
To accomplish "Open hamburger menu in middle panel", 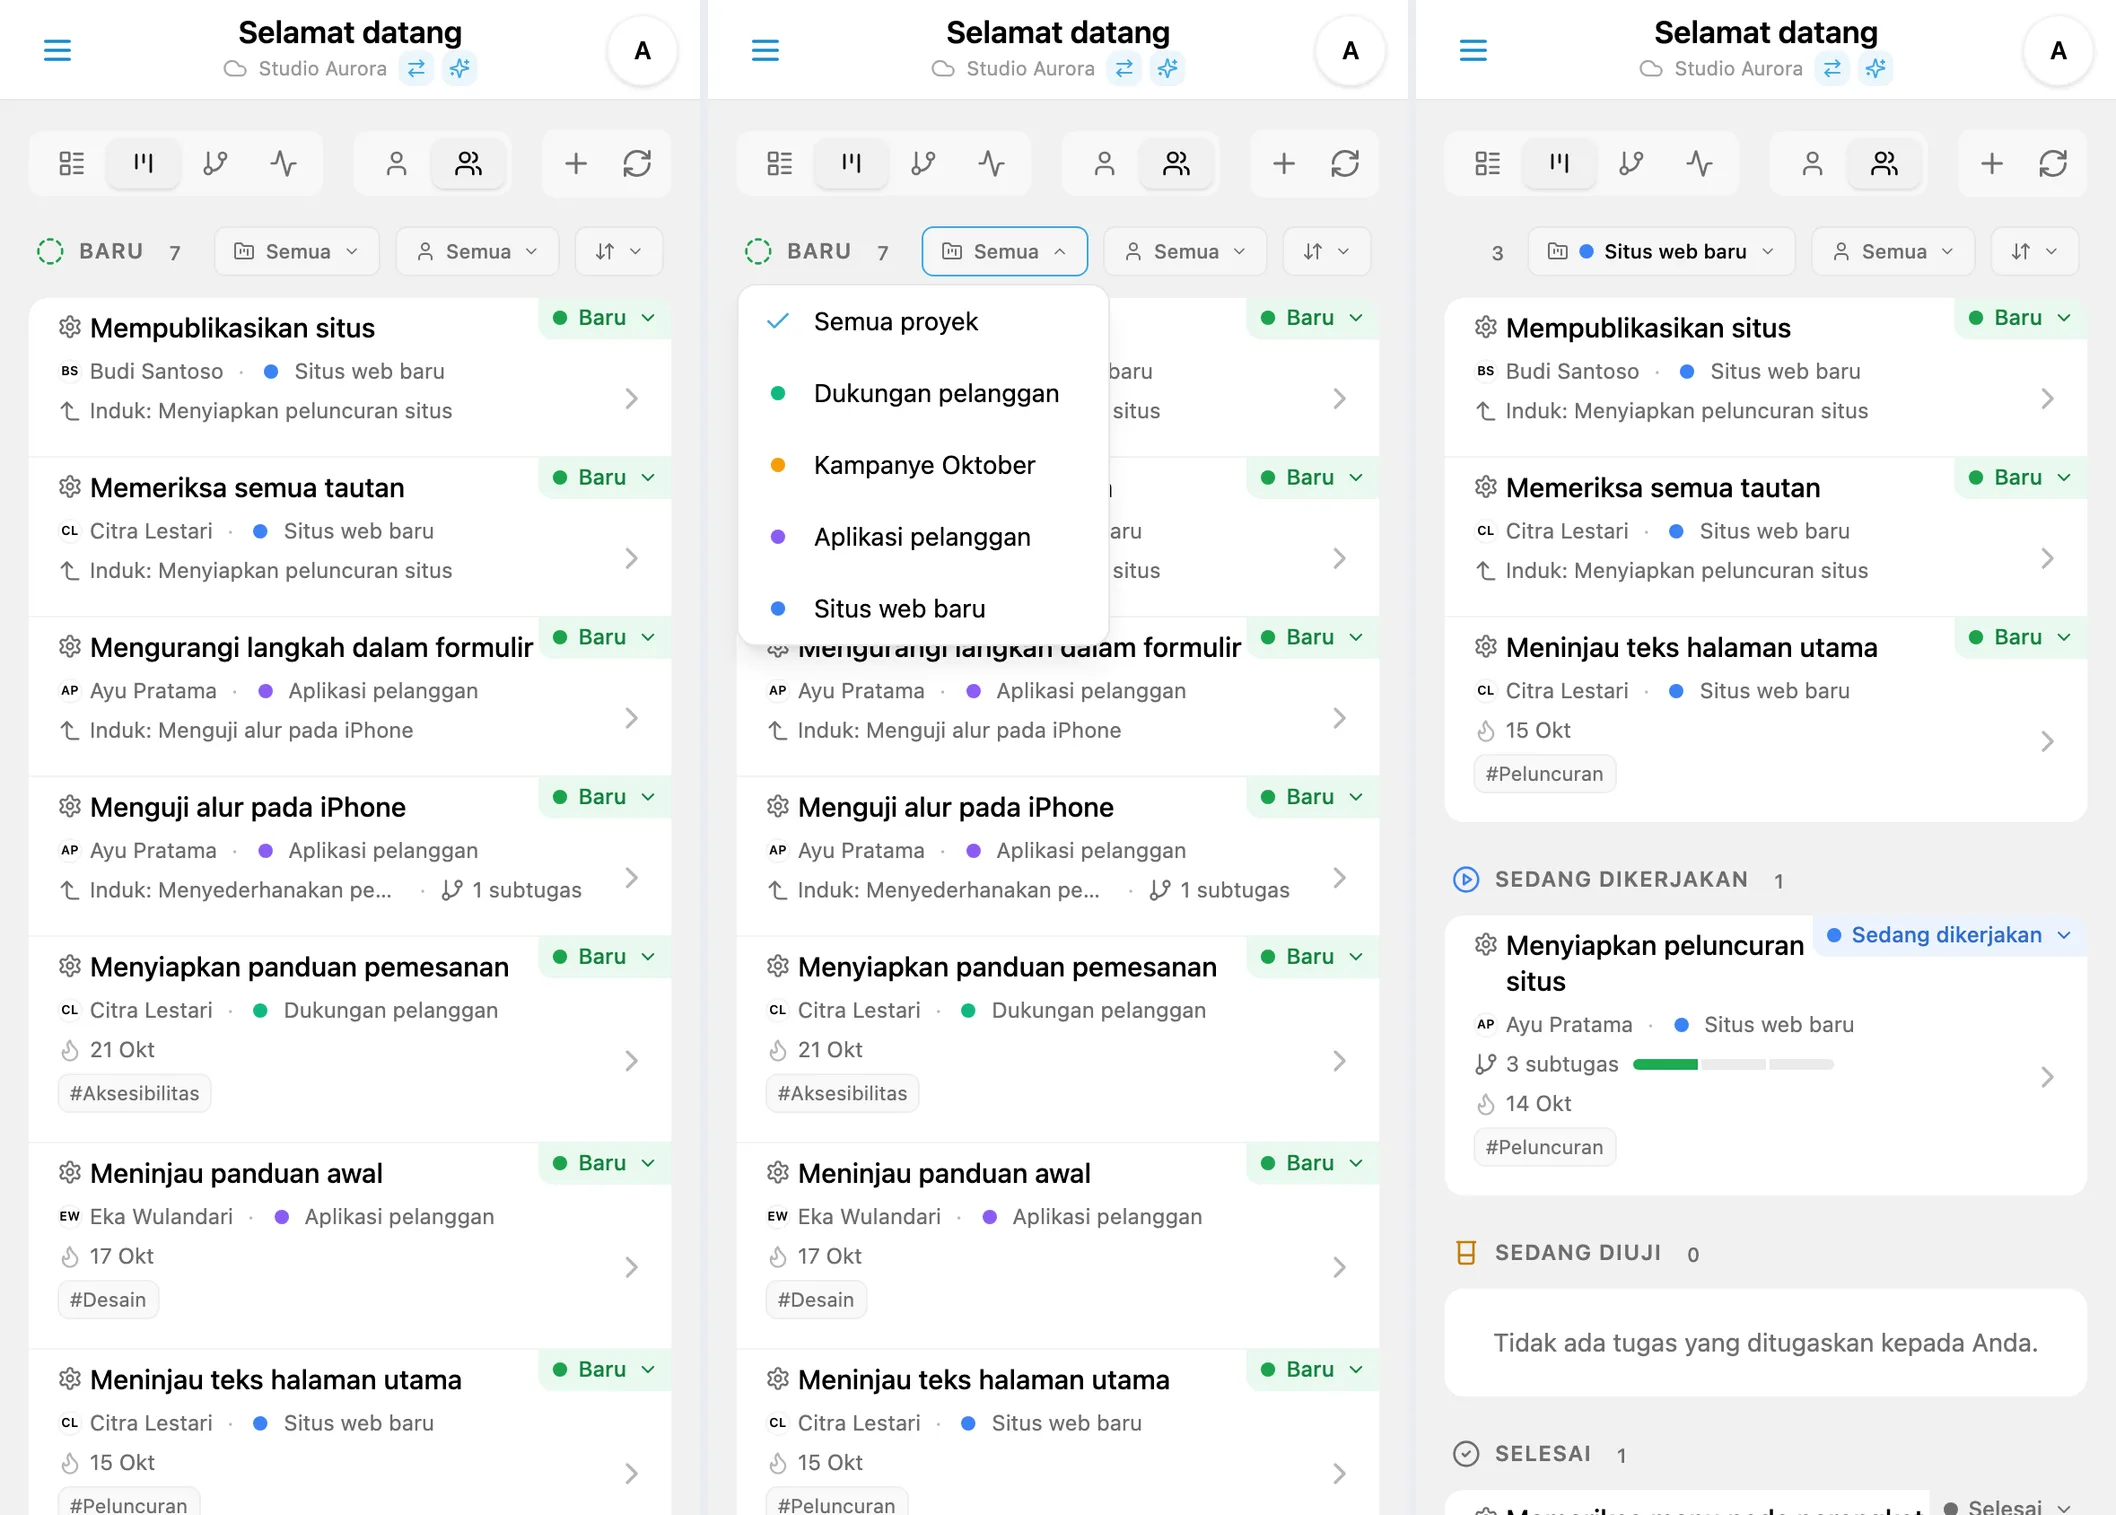I will pos(765,50).
